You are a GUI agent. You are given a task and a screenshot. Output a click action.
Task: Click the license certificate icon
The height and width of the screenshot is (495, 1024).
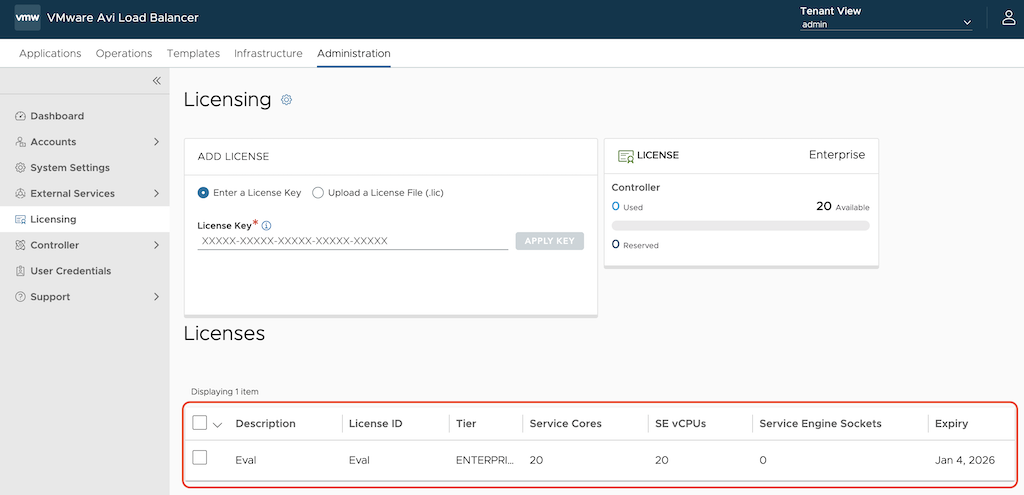[x=626, y=156]
